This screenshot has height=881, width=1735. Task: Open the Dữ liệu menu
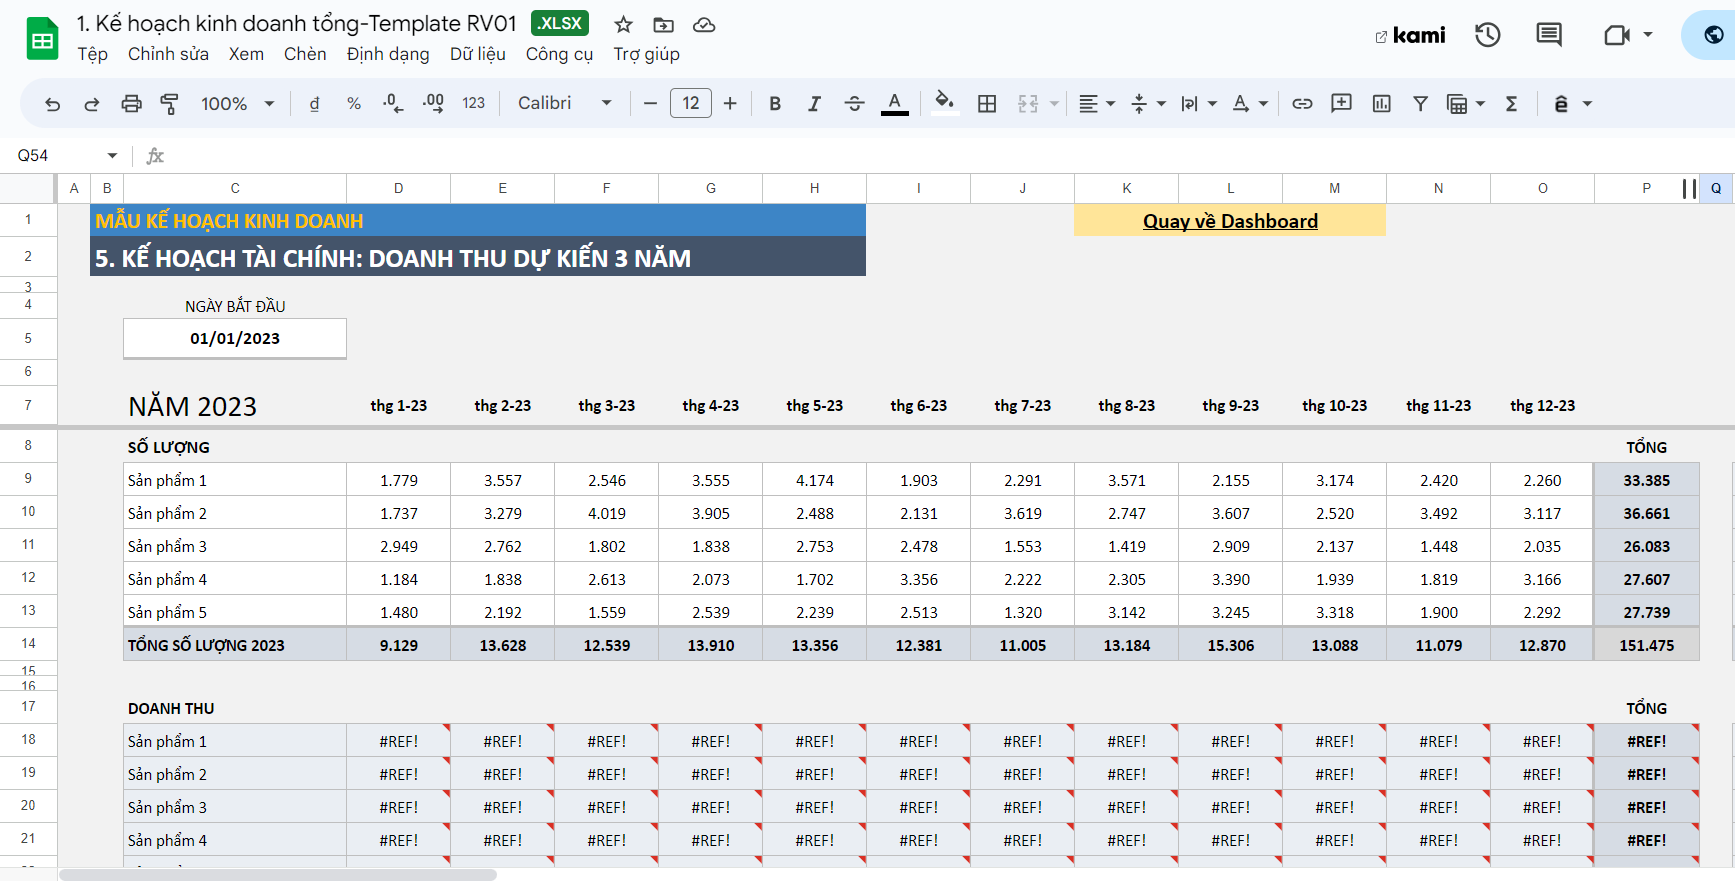point(478,54)
